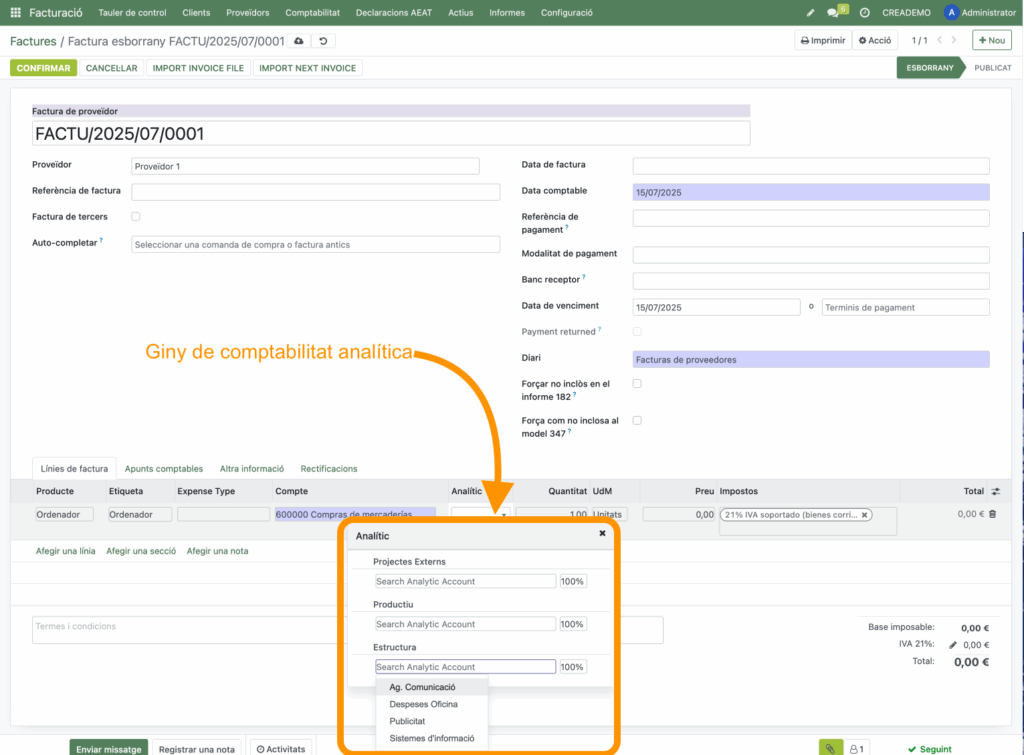Tick the Factura de tercers checkbox
1024x755 pixels.
(136, 216)
